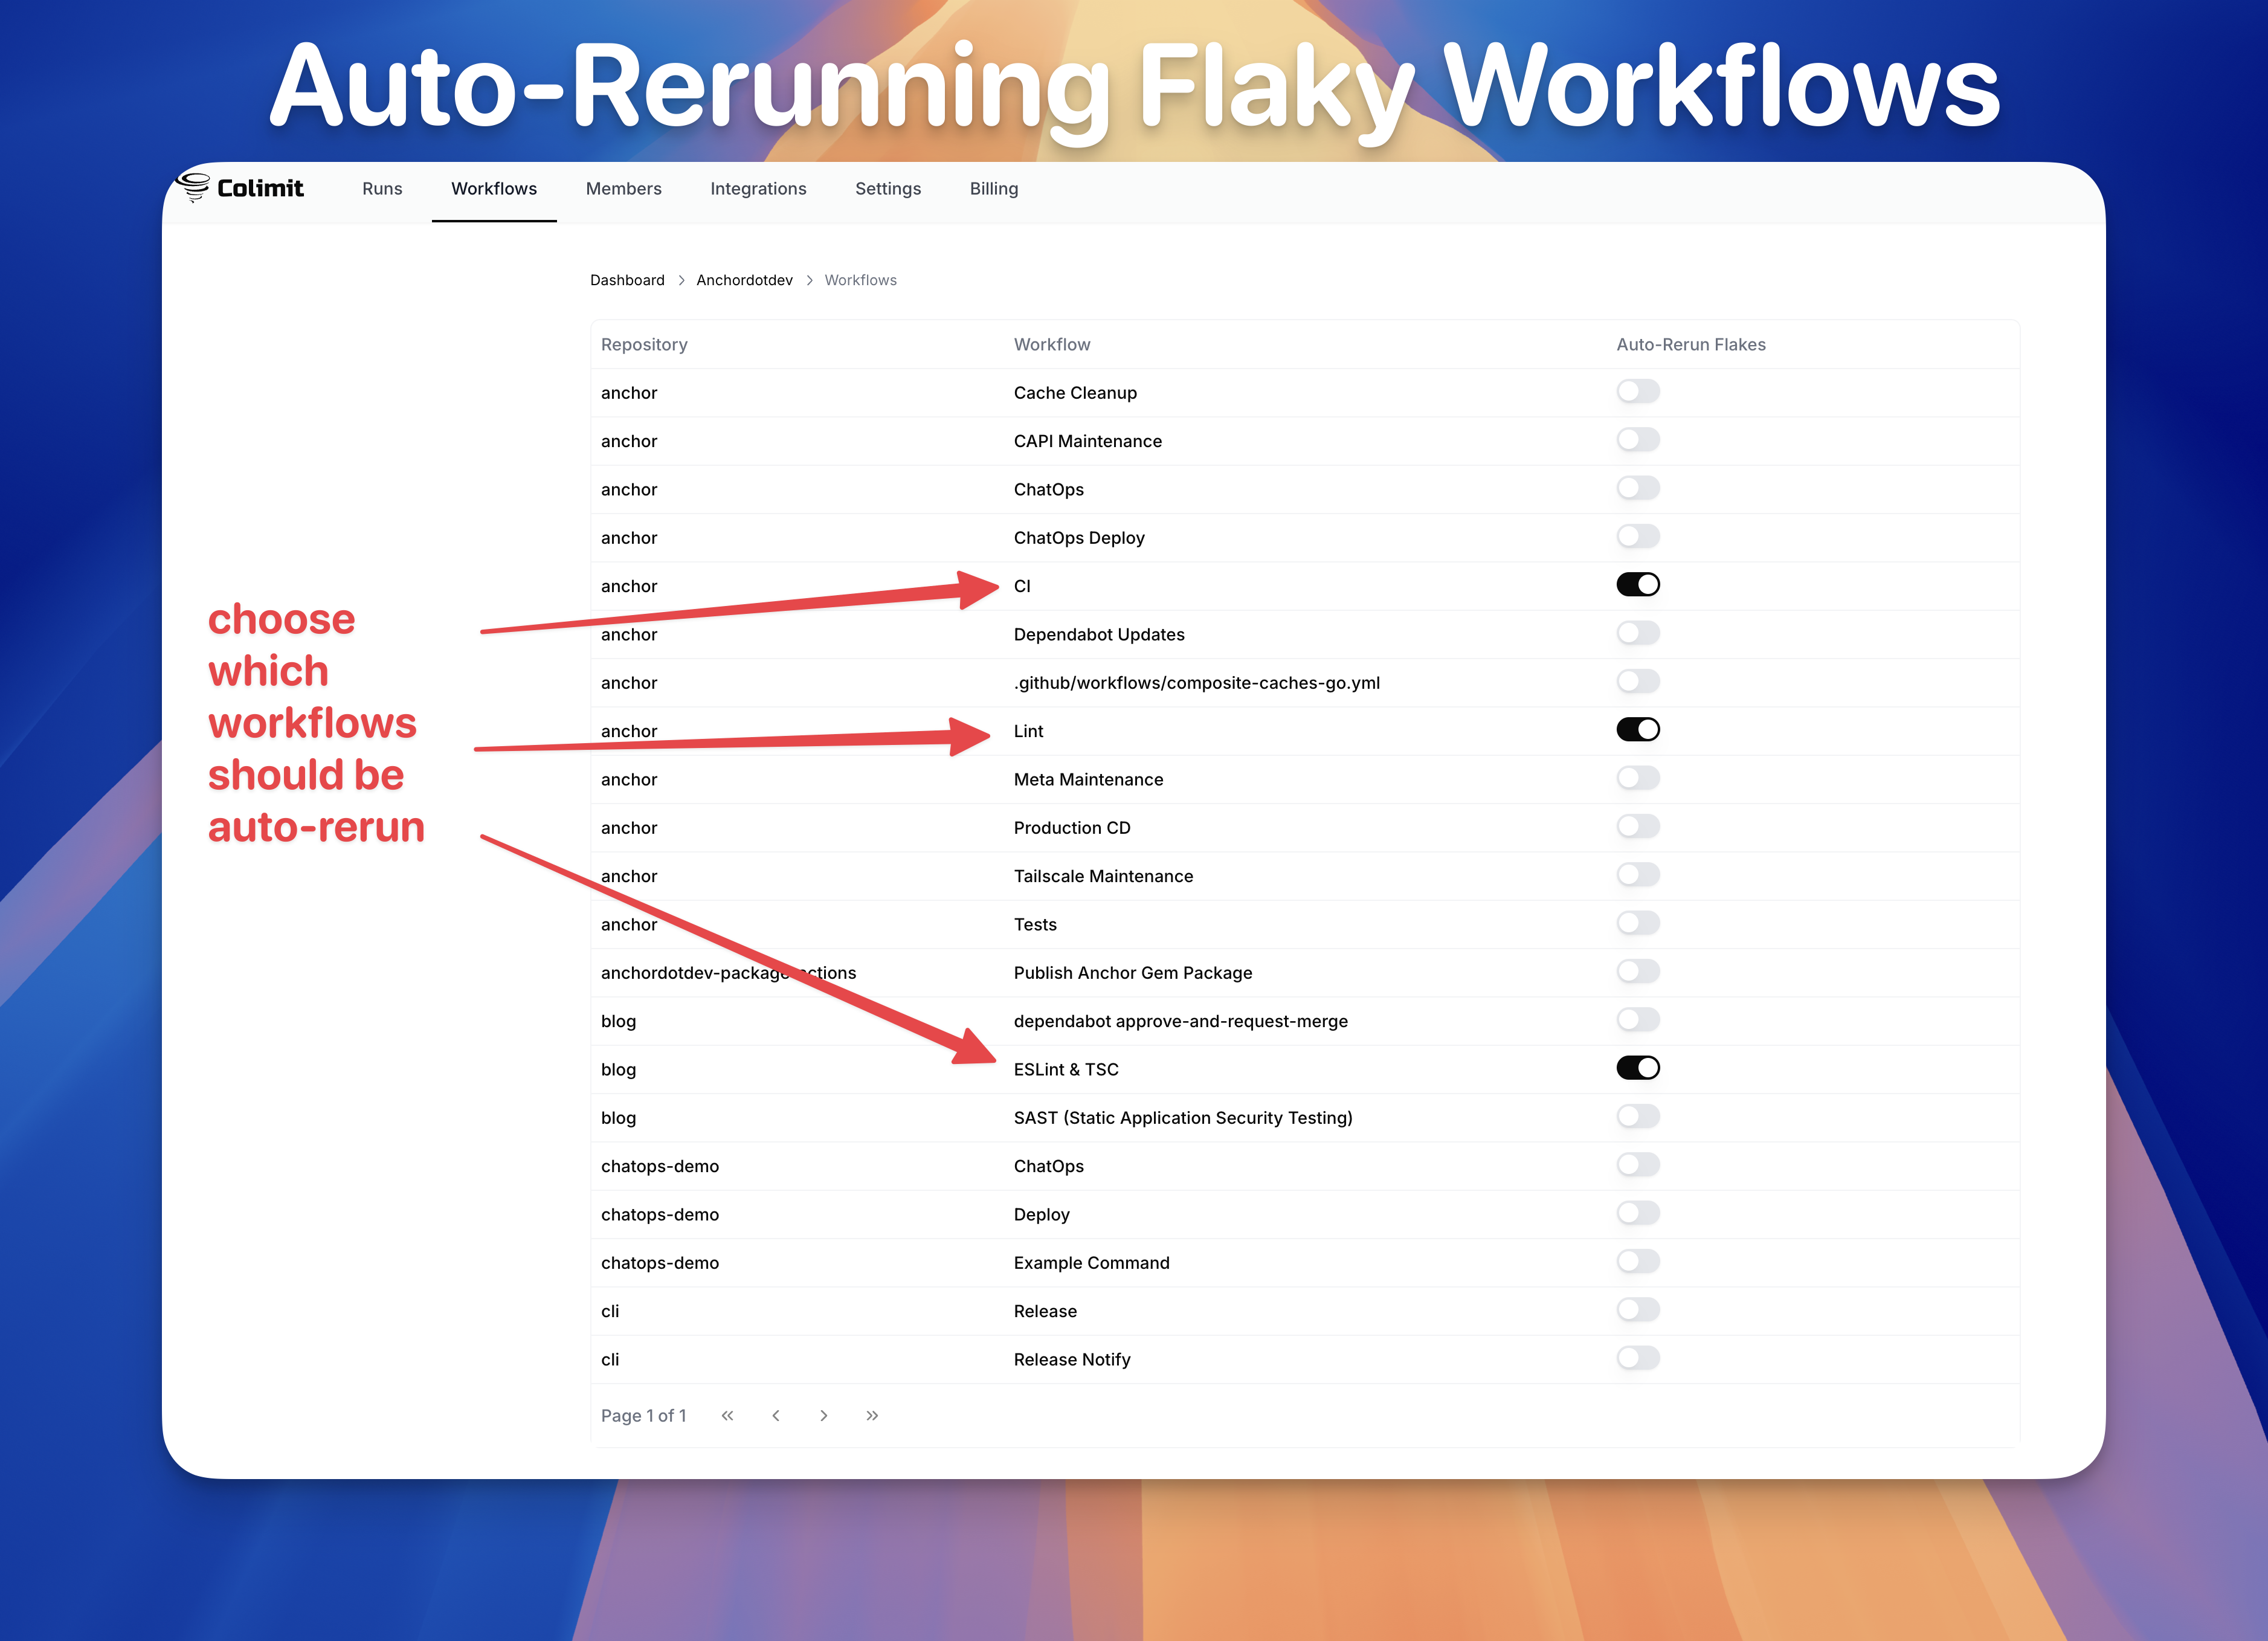Enable auto-rerun for Tailscale Maintenance
The width and height of the screenshot is (2268, 1641).
pyautogui.click(x=1638, y=874)
